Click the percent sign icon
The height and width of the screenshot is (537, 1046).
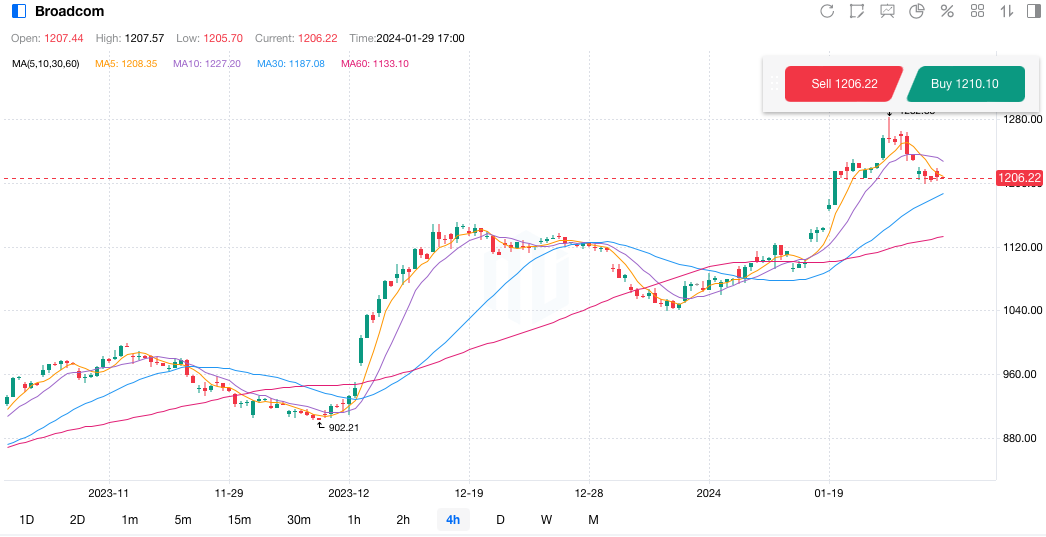[947, 11]
